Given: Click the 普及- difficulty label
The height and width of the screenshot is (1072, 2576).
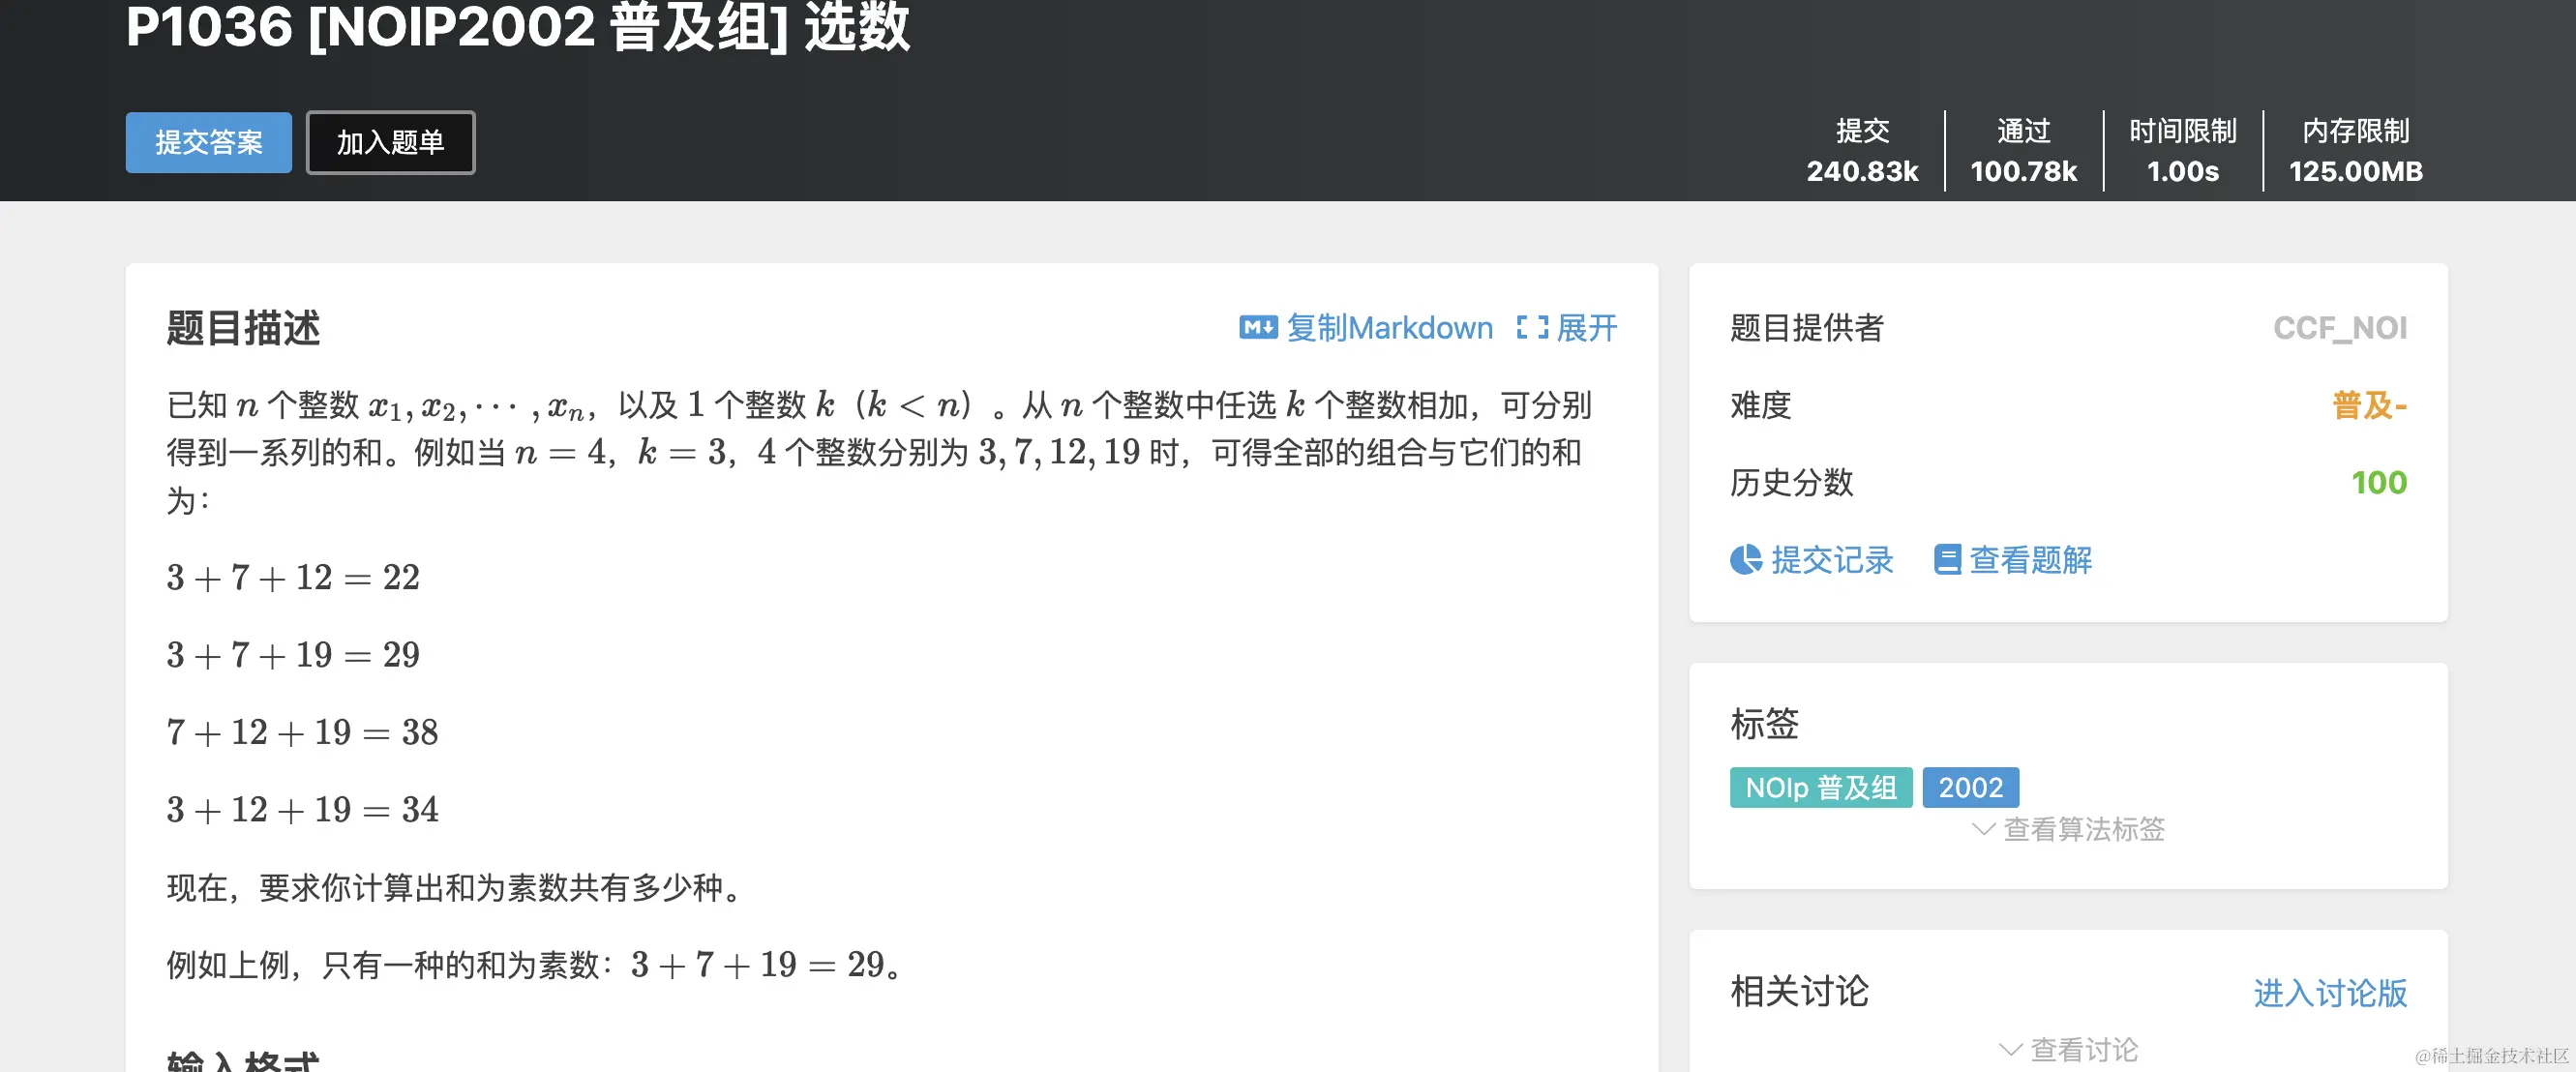Looking at the screenshot, I should (x=2368, y=405).
